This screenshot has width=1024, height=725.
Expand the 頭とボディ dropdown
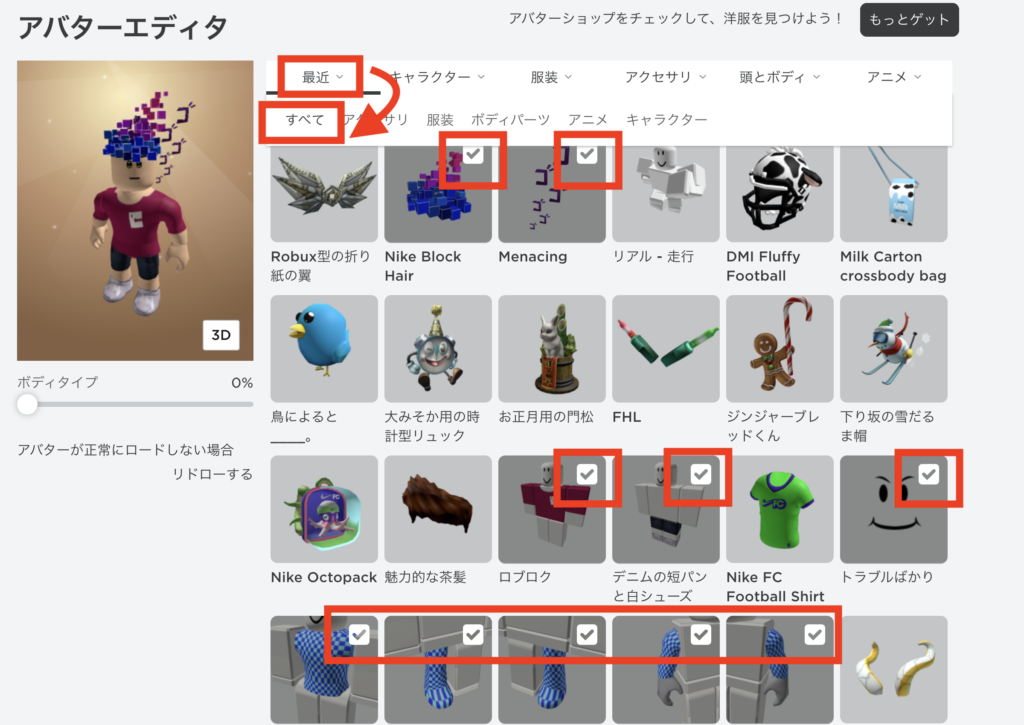[x=780, y=77]
